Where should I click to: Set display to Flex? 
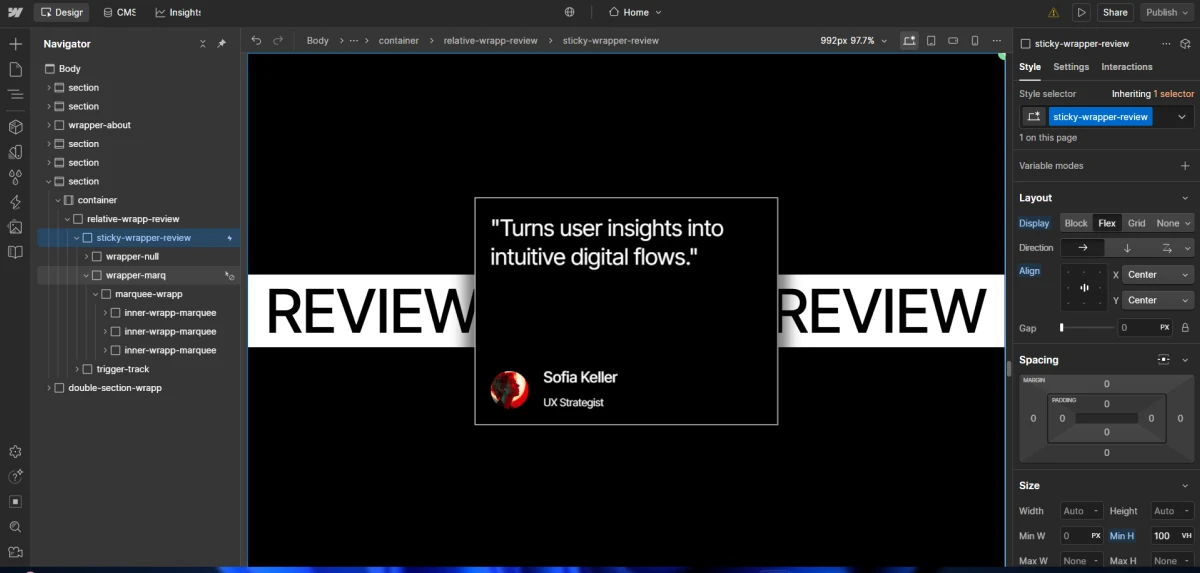[x=1107, y=223]
